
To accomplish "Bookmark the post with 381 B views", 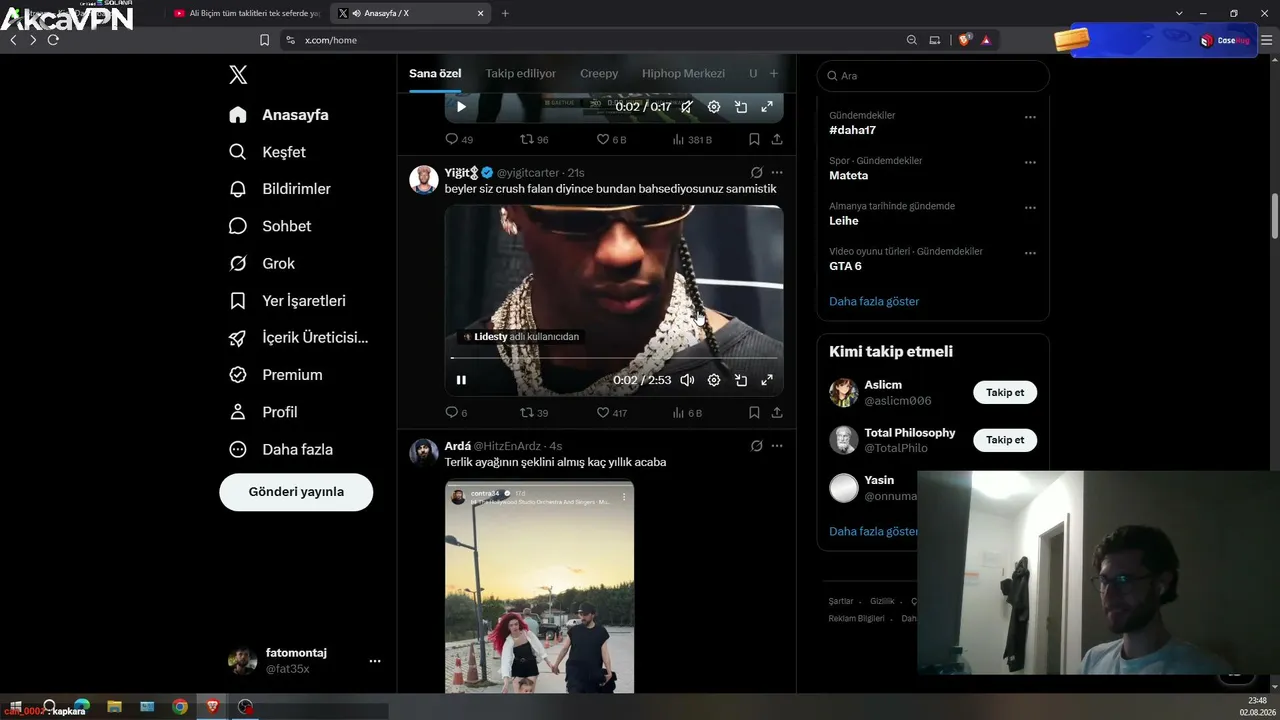I will [754, 139].
